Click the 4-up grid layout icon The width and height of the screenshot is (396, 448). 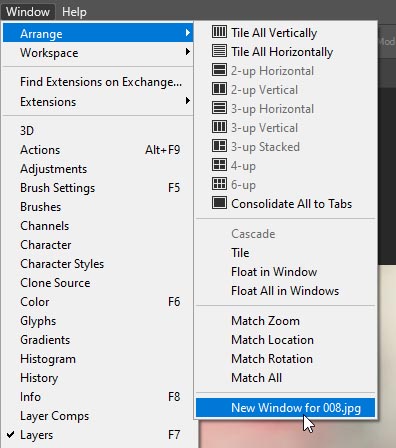pos(219,165)
